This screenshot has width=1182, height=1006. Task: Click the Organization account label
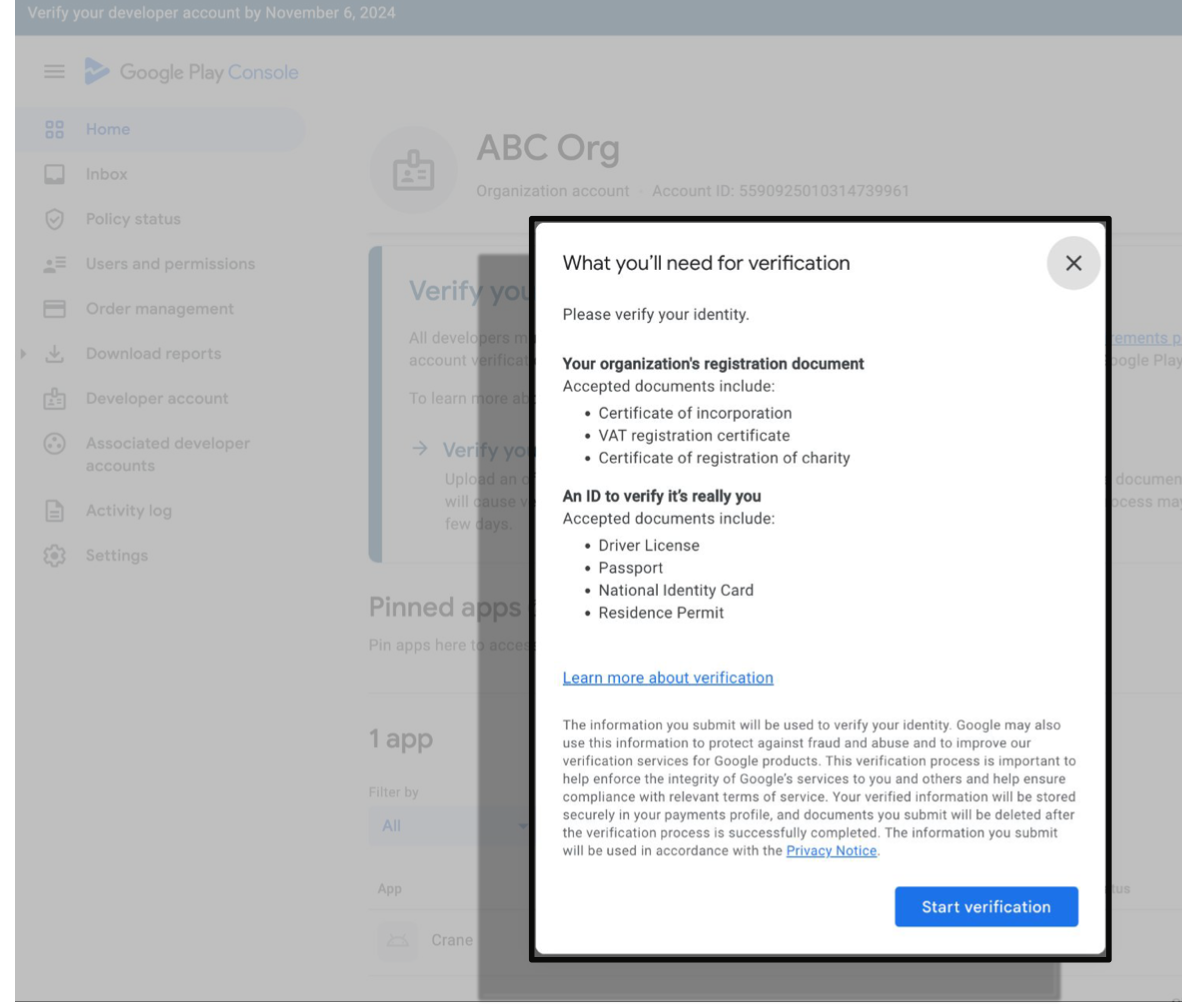[553, 191]
